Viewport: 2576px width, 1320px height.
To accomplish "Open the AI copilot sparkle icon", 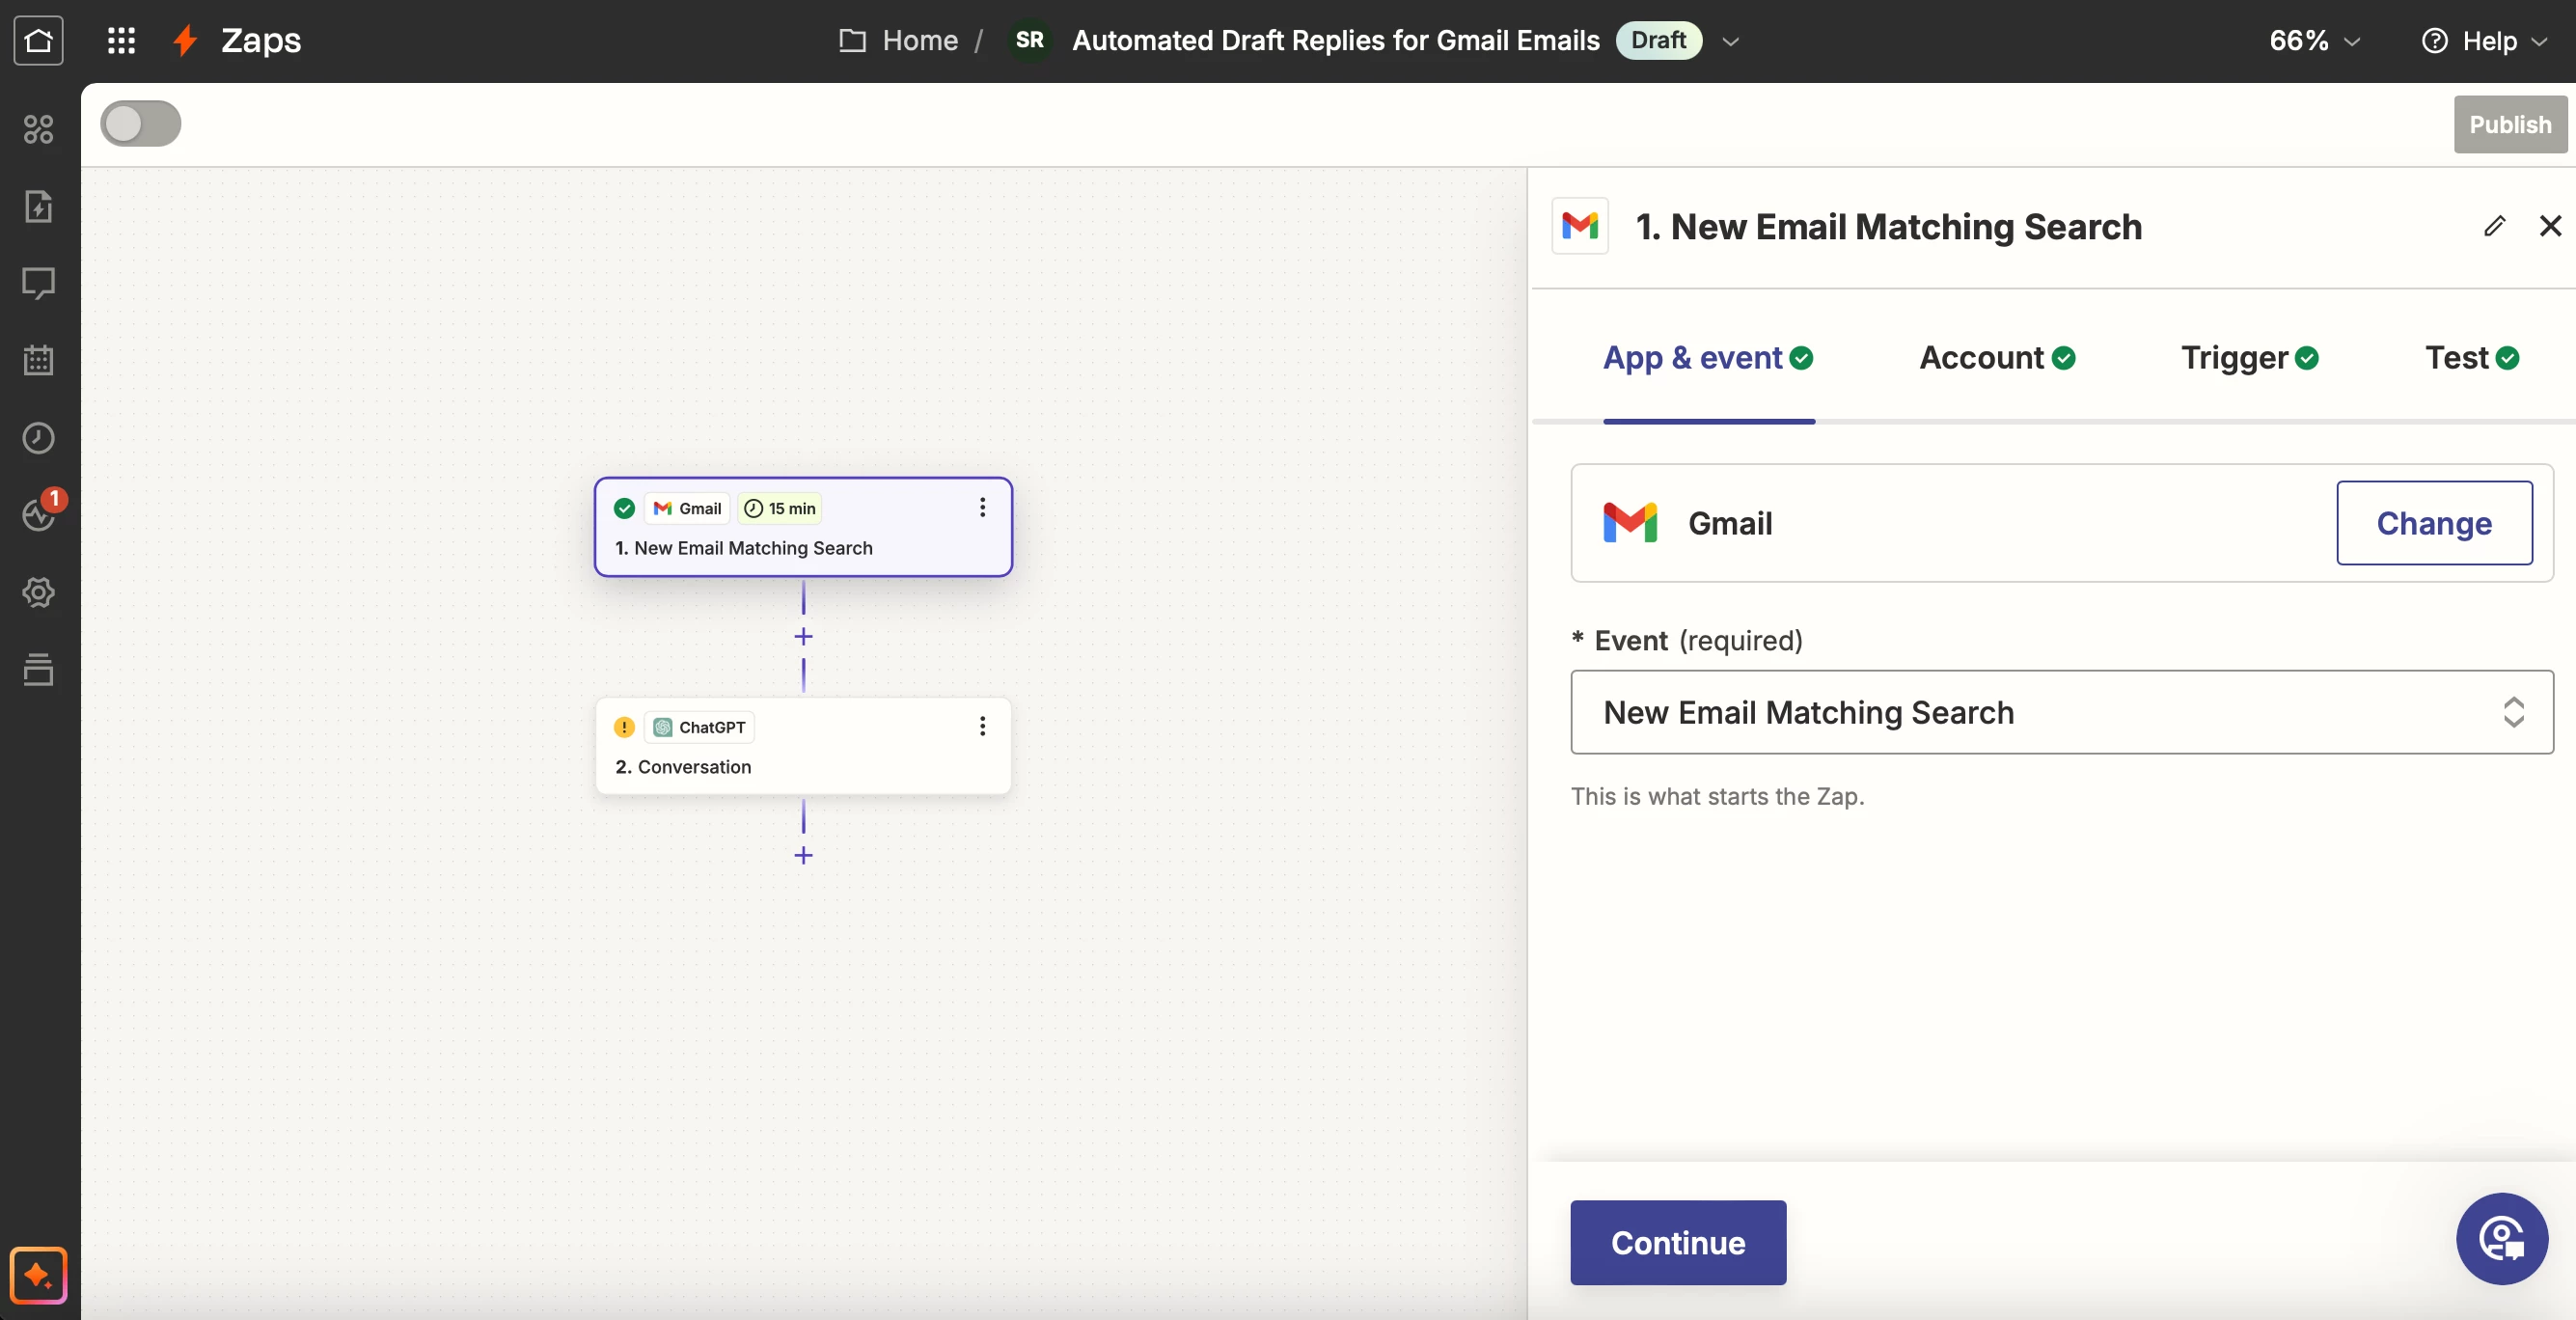I will tap(38, 1275).
